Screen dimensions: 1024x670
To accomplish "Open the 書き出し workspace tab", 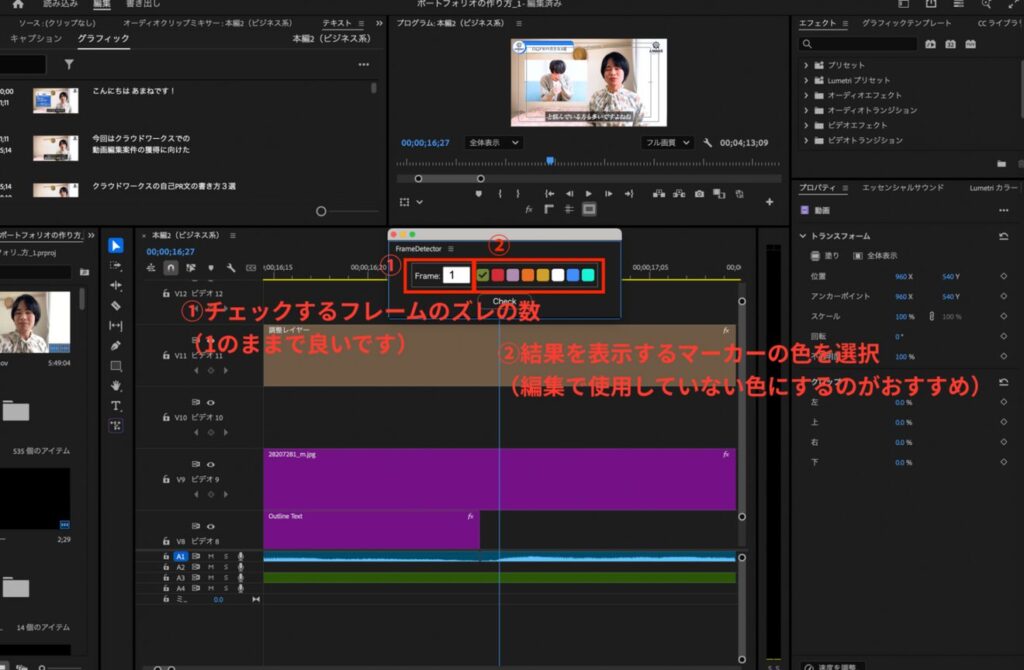I will 143,4.
